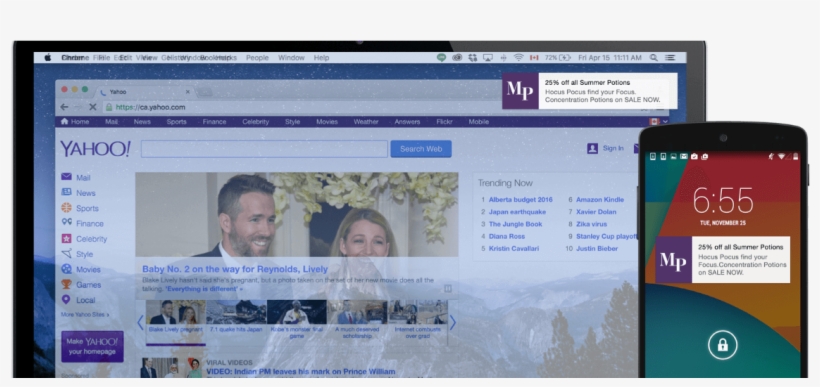Click the Mp logo on desktop notification
Viewport: 820px width, 387px height.
pyautogui.click(x=520, y=90)
